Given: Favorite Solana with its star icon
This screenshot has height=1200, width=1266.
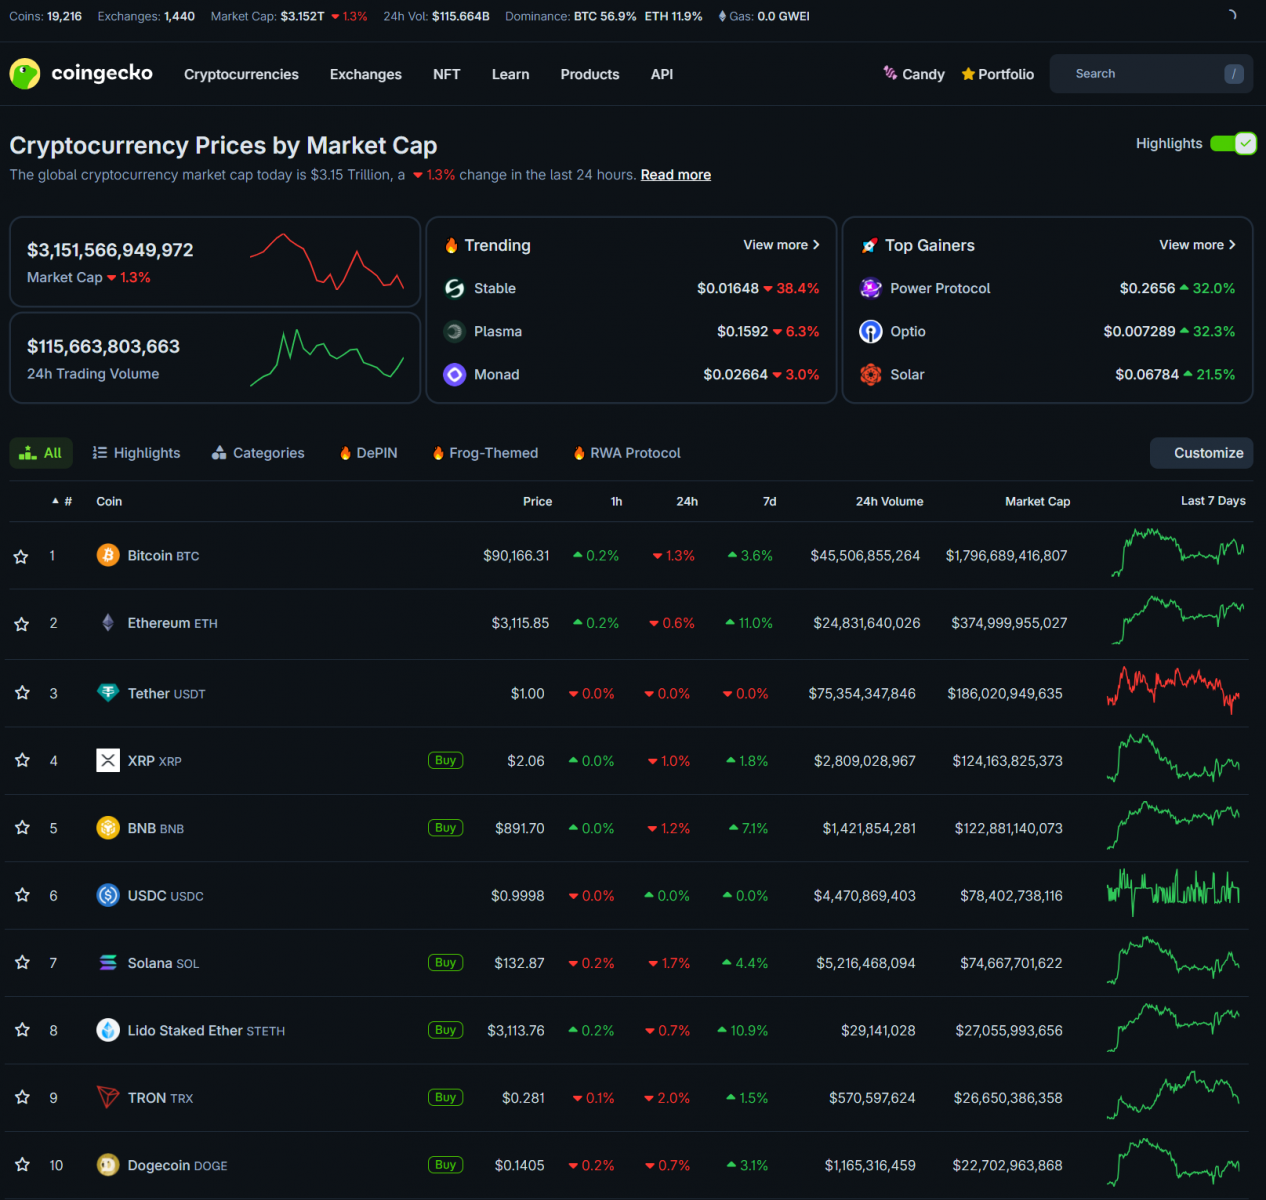Looking at the screenshot, I should [x=22, y=962].
